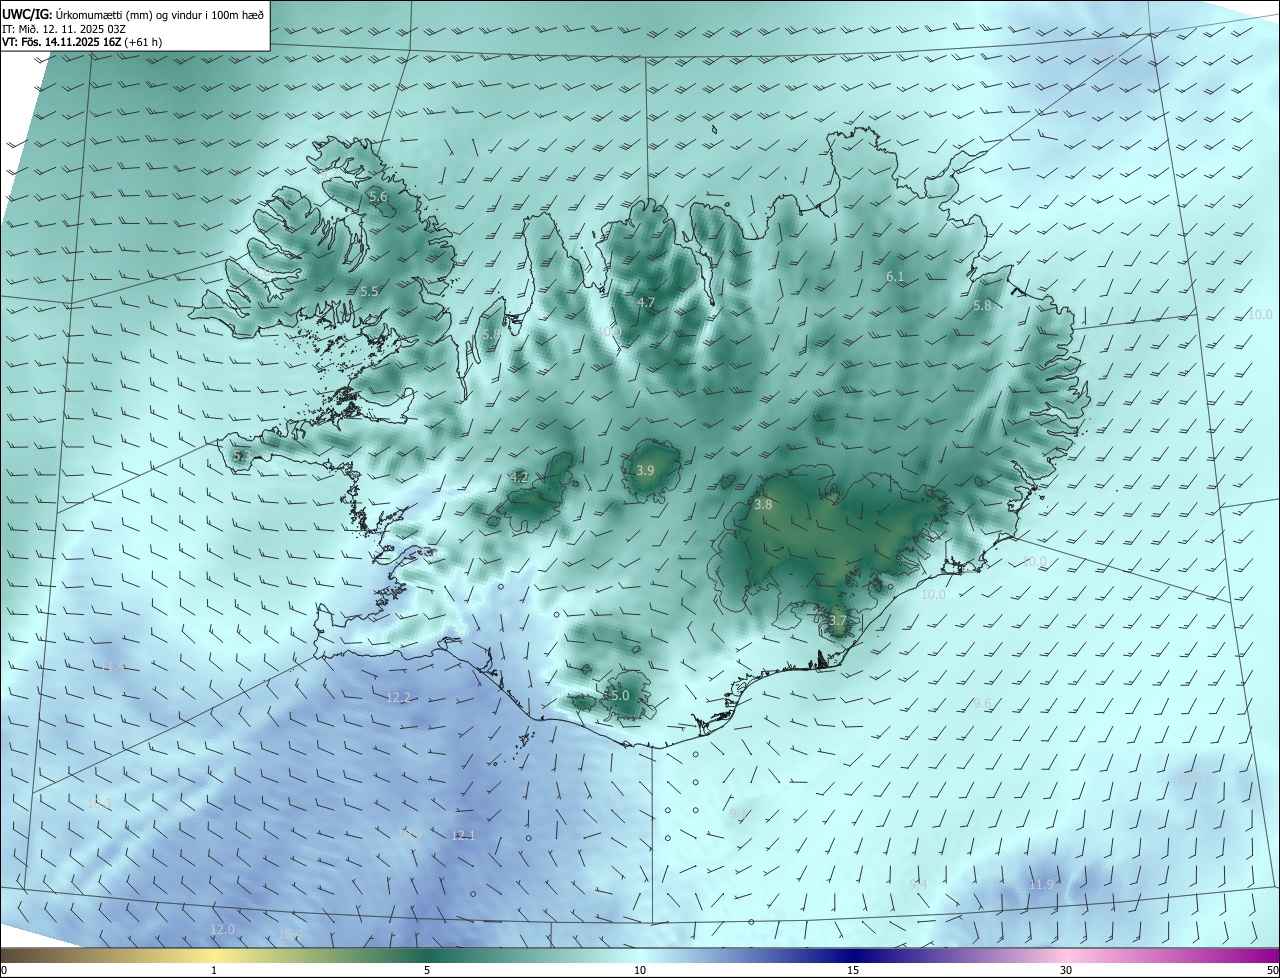This screenshot has height=978, width=1280.
Task: Click the 3.8 value on Vatnajökull
Action: [763, 505]
